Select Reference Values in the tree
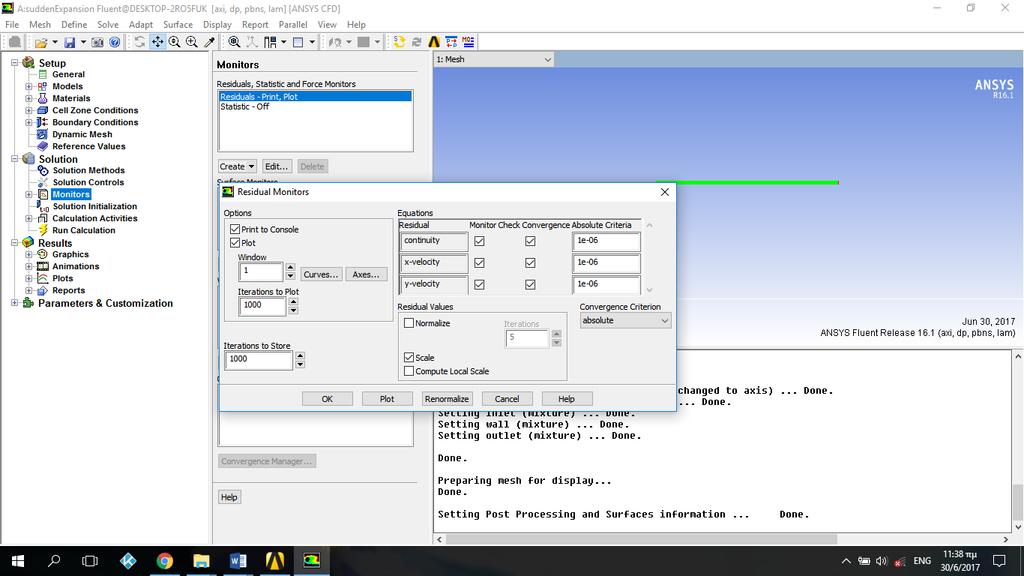Viewport: 1024px width, 576px height. [x=89, y=146]
